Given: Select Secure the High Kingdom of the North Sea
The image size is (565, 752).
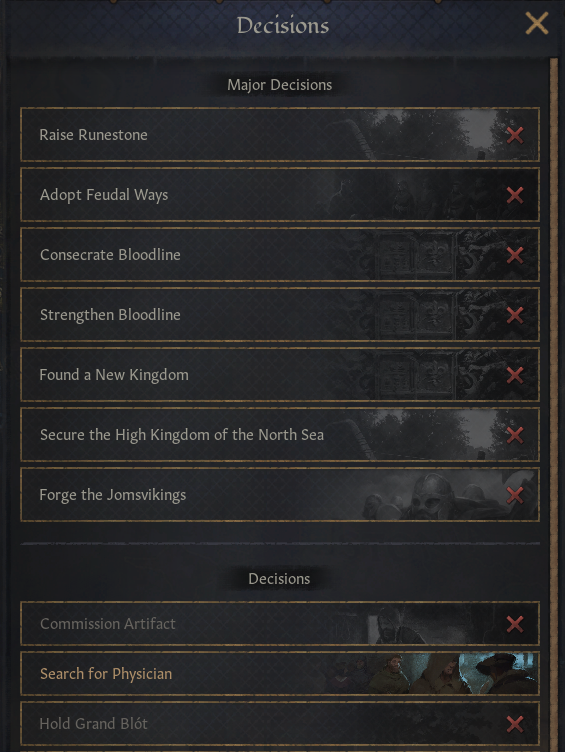Looking at the screenshot, I should pos(280,435).
